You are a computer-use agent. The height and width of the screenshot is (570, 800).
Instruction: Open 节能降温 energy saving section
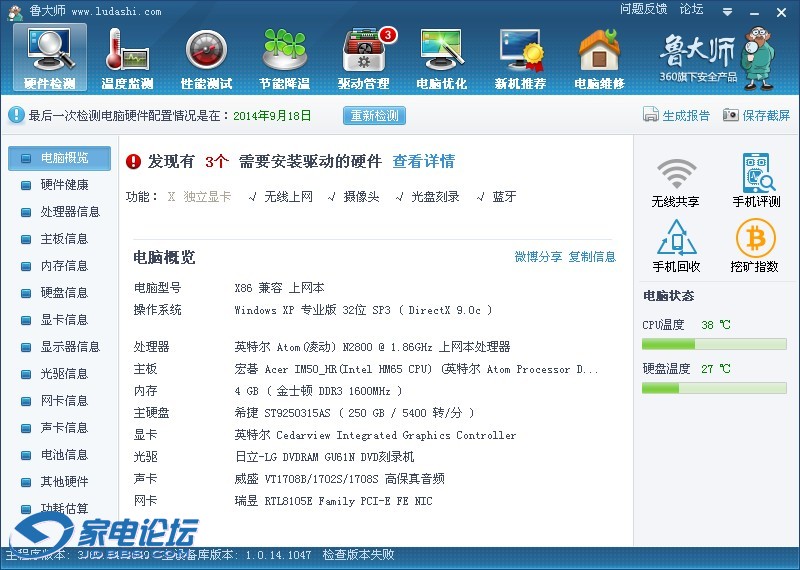tap(284, 58)
